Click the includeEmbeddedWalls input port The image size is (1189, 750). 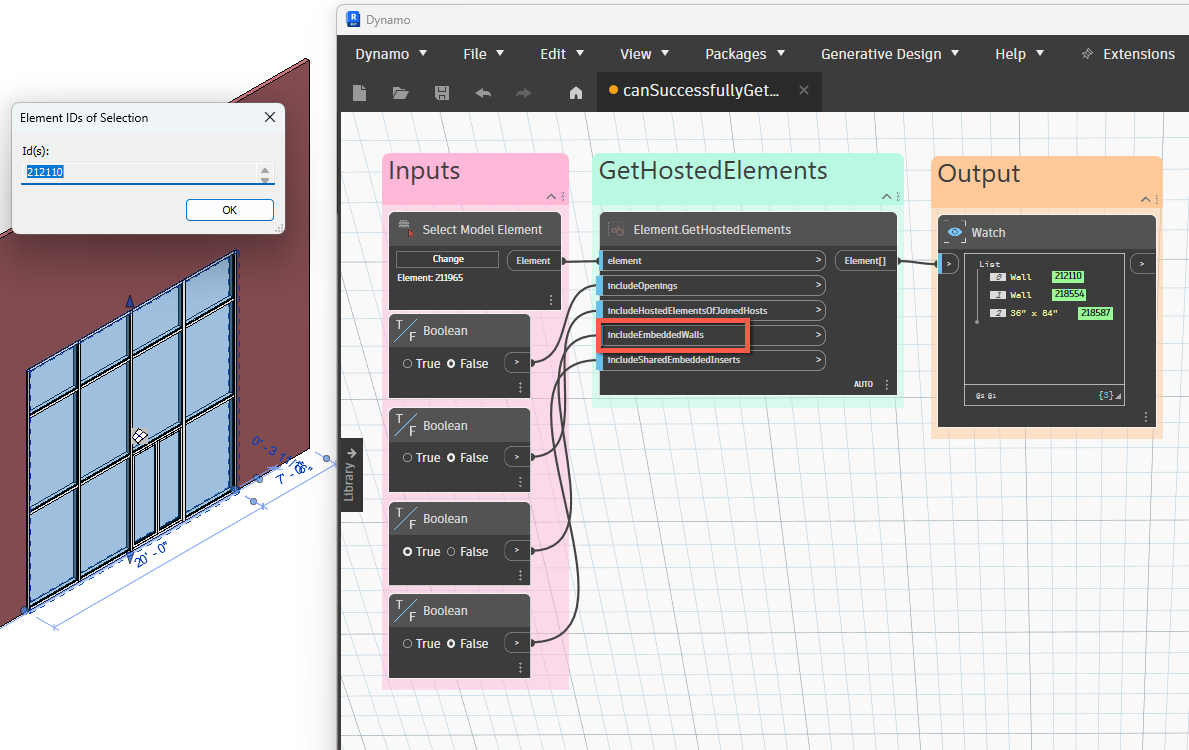click(x=712, y=334)
